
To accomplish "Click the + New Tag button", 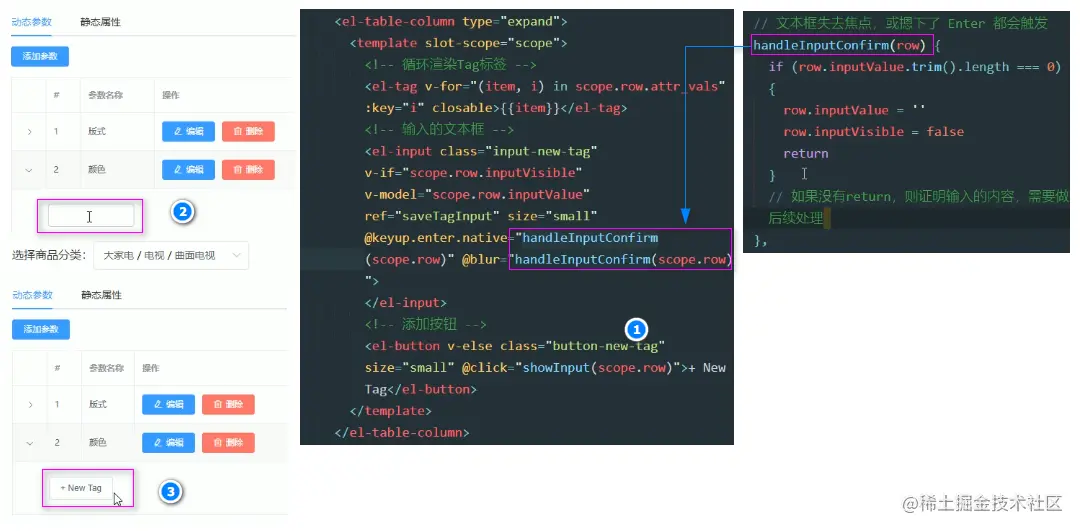I will point(81,488).
